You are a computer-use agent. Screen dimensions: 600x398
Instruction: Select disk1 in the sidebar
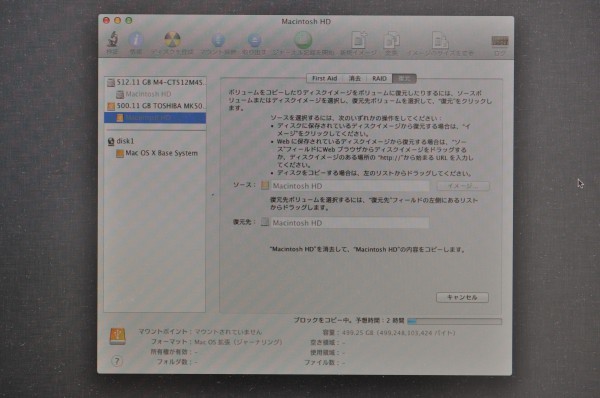point(155,141)
